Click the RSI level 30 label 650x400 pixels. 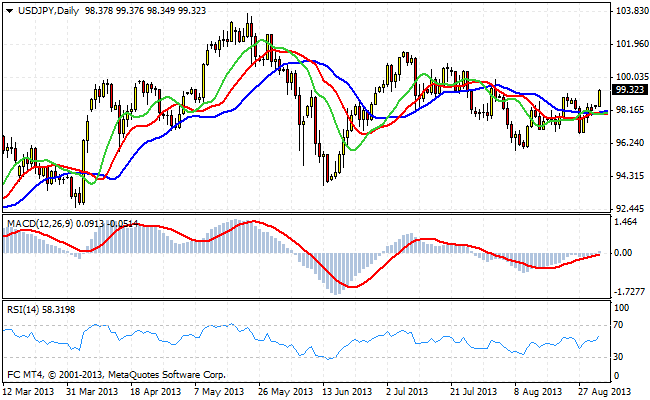click(x=618, y=356)
